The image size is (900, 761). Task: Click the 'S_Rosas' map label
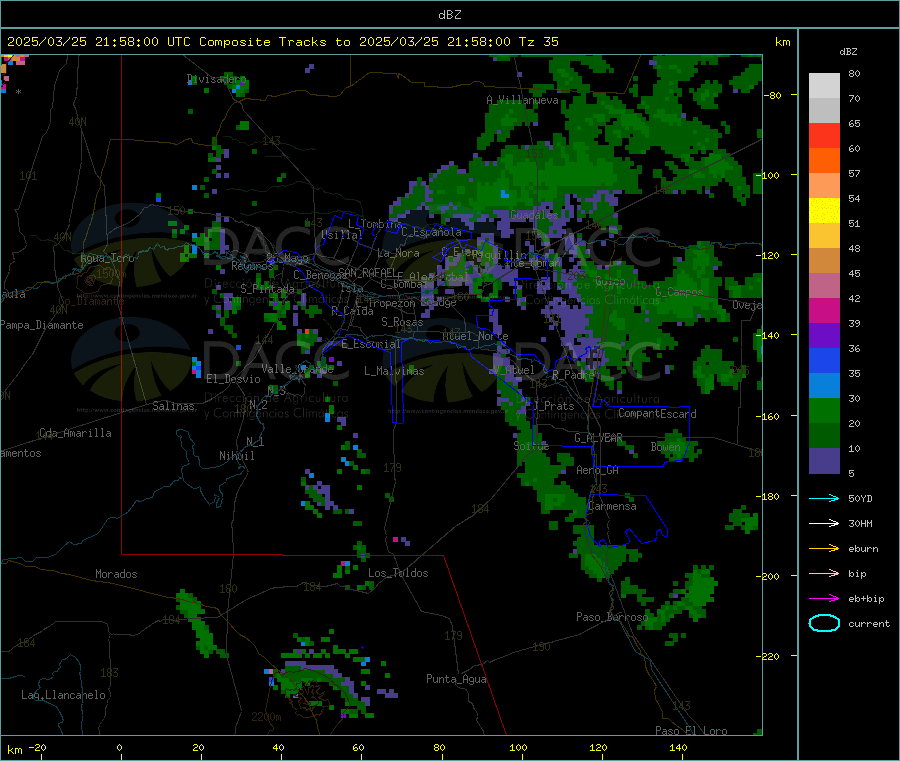point(402,323)
